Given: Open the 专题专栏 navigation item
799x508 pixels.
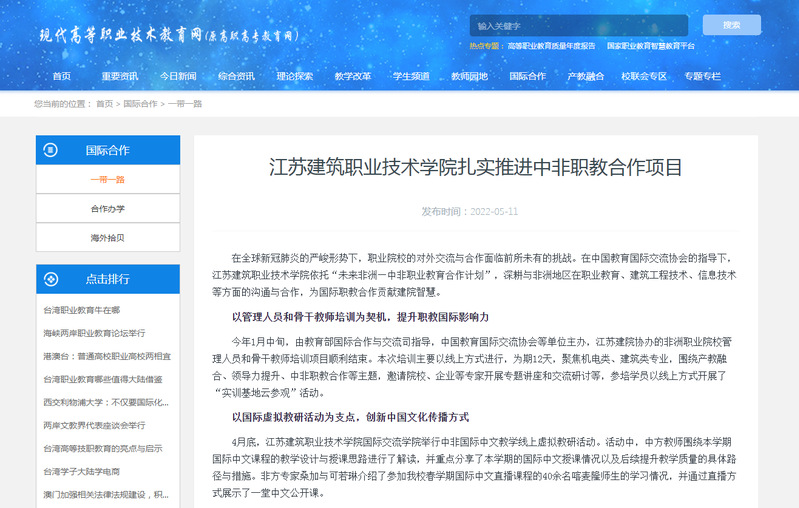Looking at the screenshot, I should click(x=702, y=76).
